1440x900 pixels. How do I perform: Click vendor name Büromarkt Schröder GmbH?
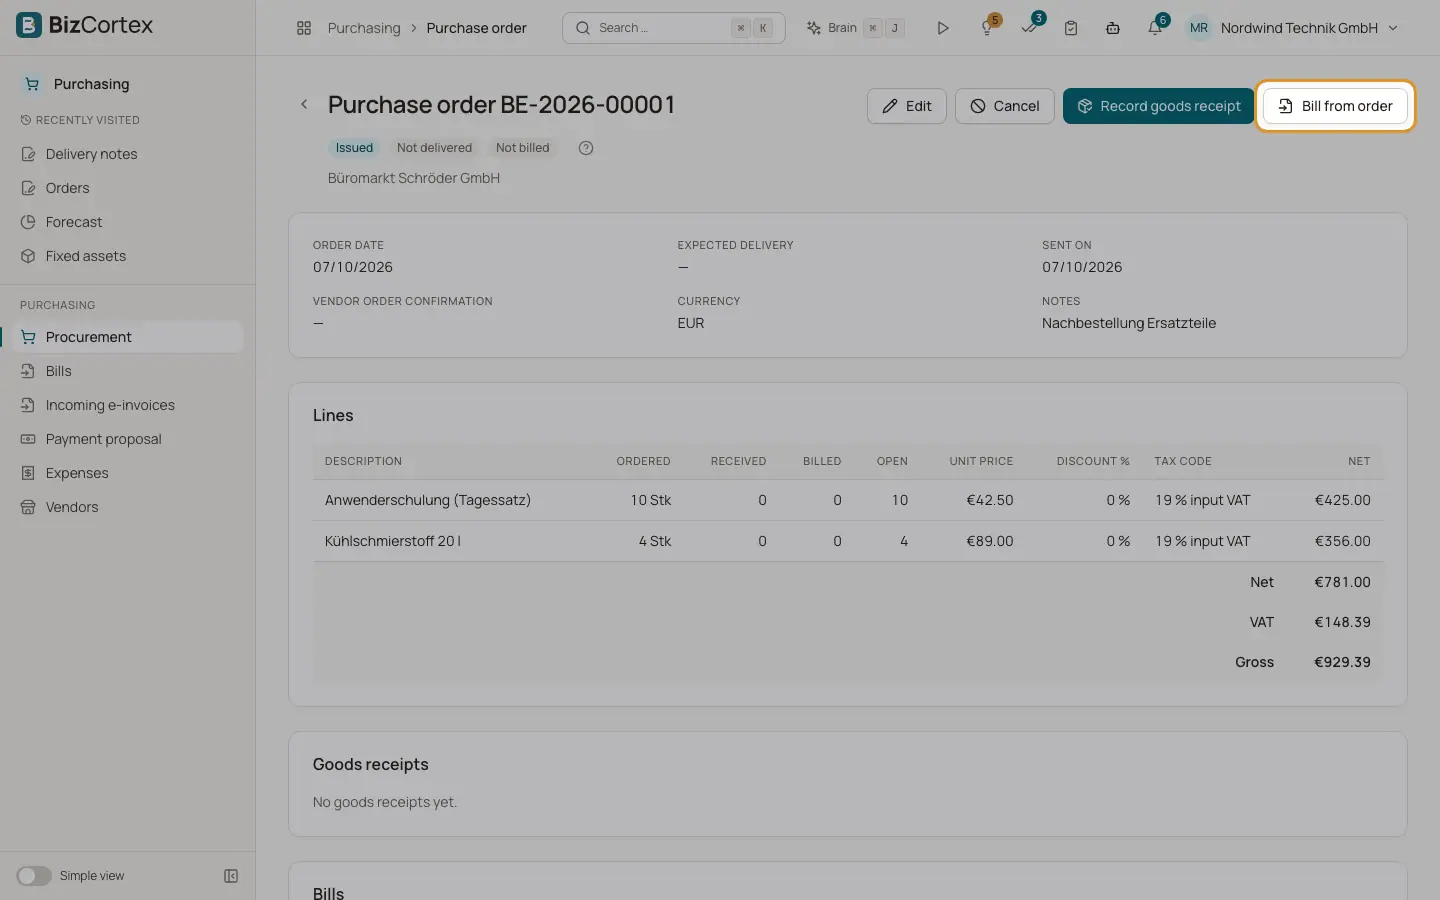coord(414,178)
